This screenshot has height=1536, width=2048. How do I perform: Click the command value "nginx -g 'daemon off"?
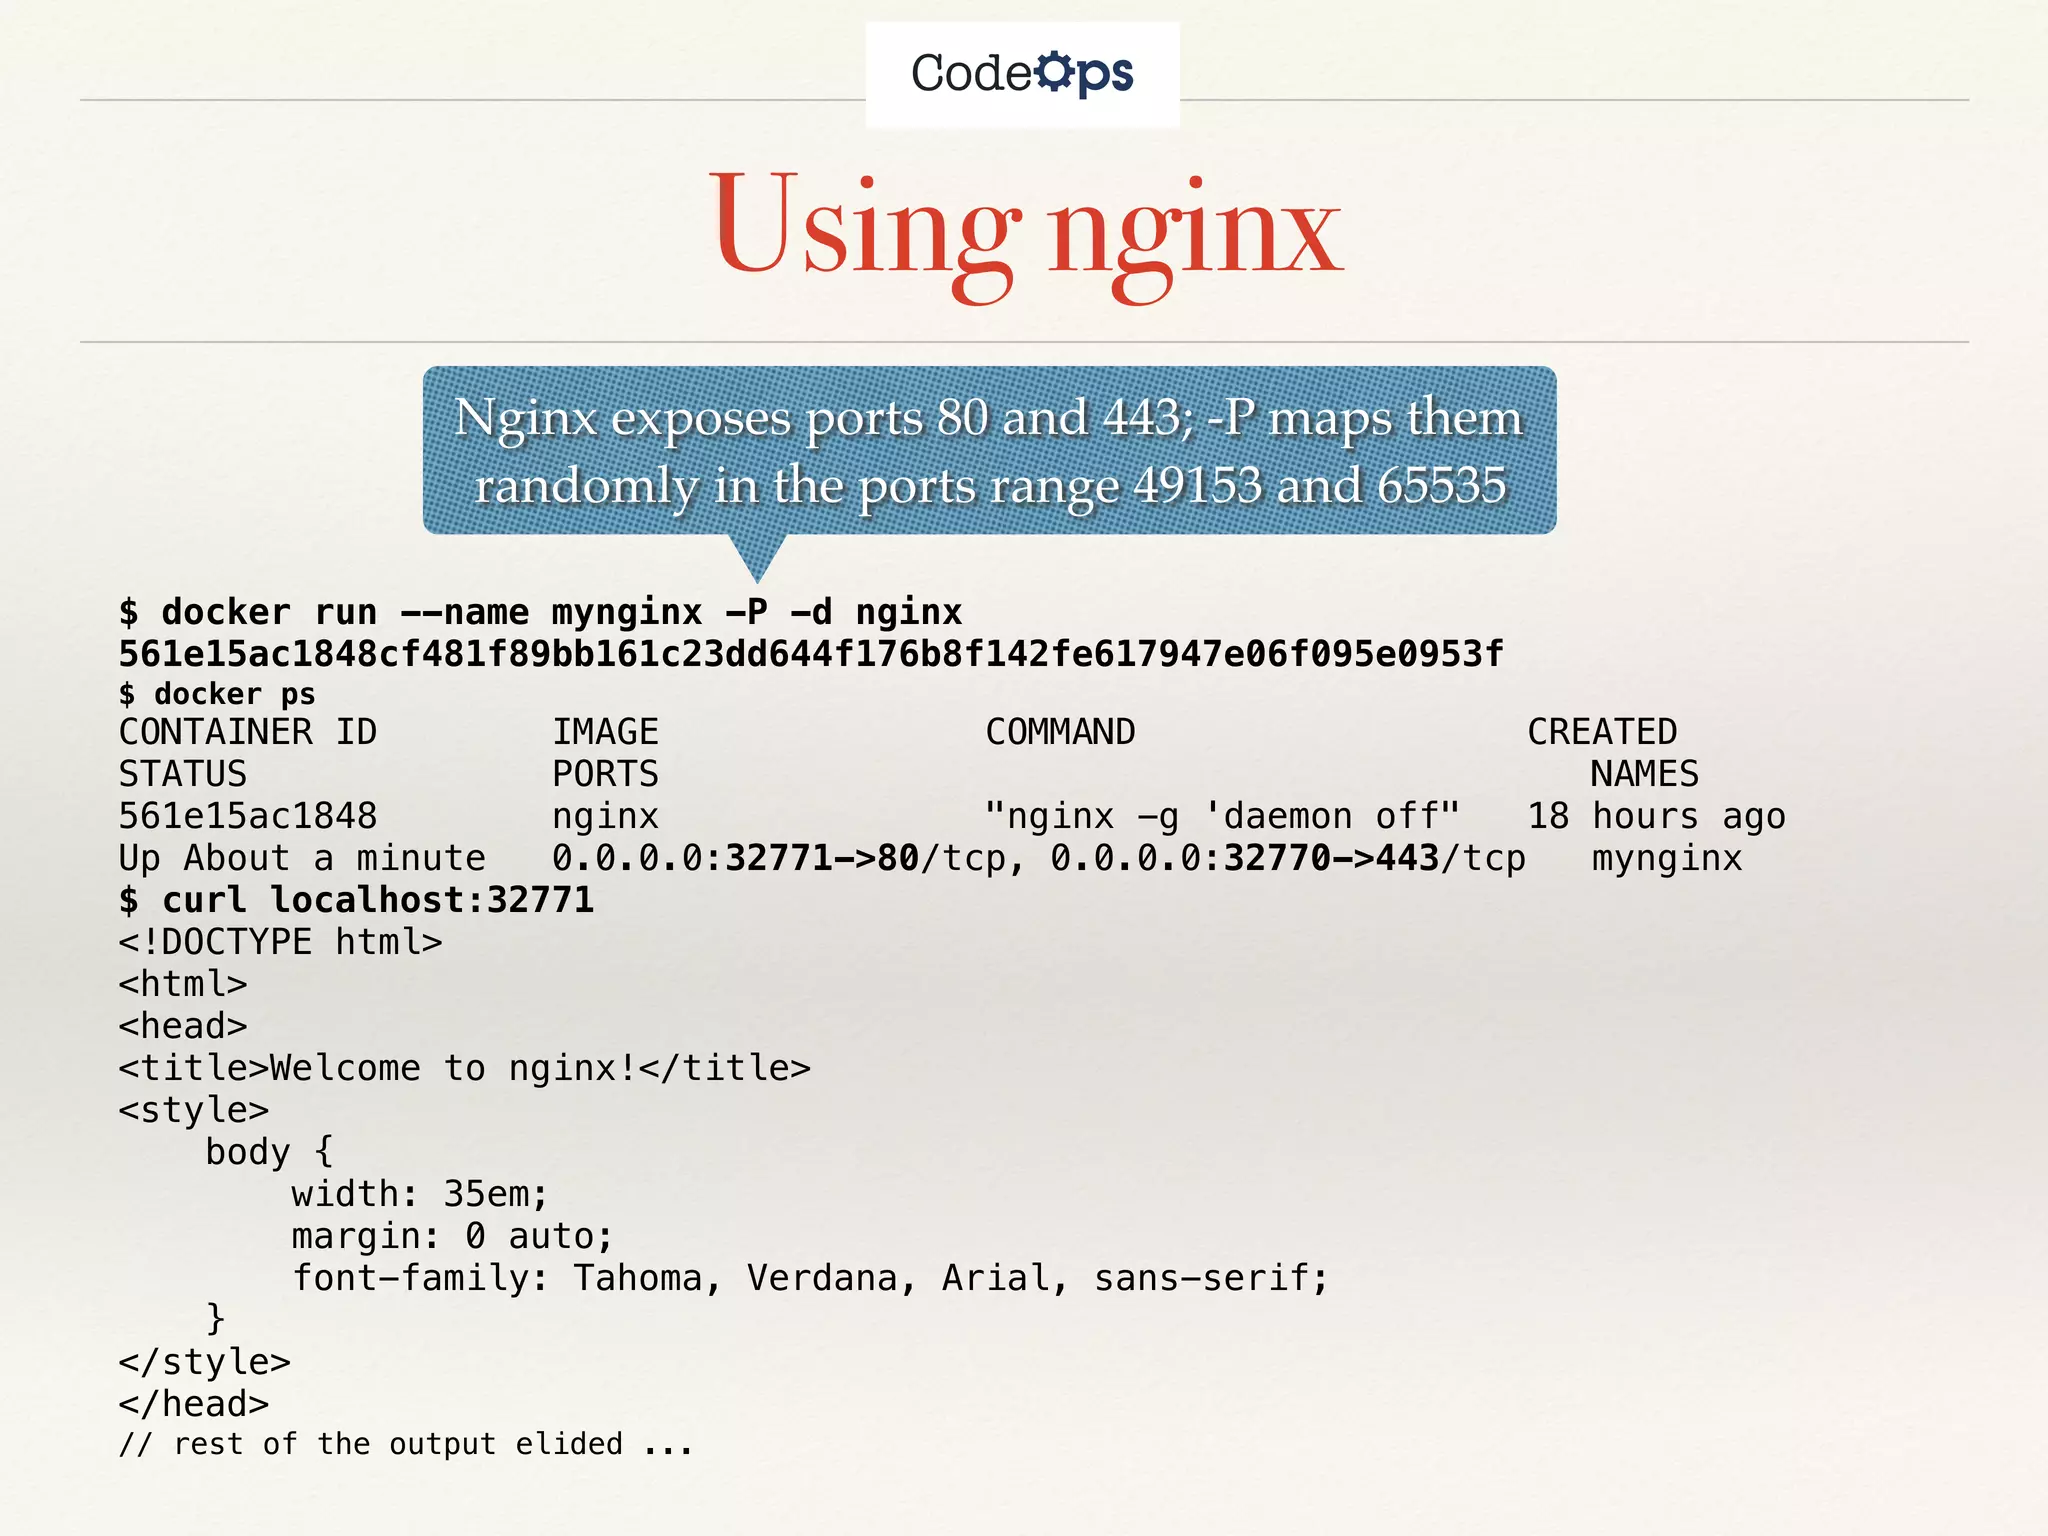click(1223, 816)
